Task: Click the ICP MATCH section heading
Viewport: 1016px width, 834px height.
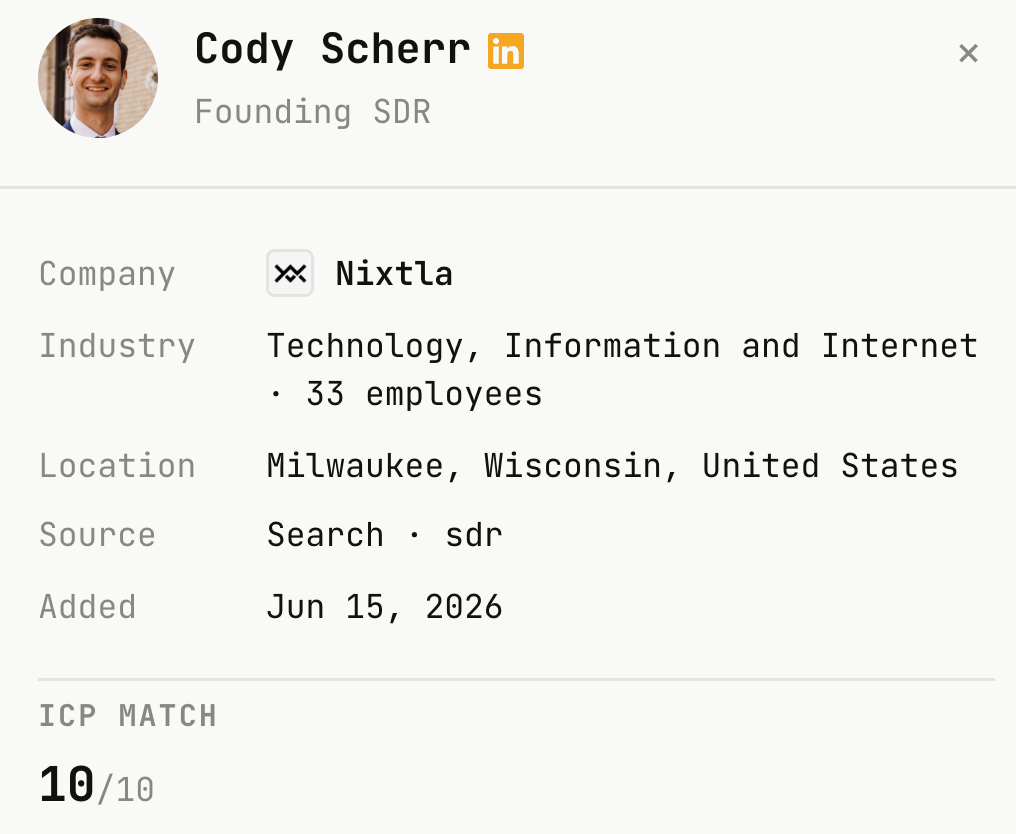Action: (128, 716)
